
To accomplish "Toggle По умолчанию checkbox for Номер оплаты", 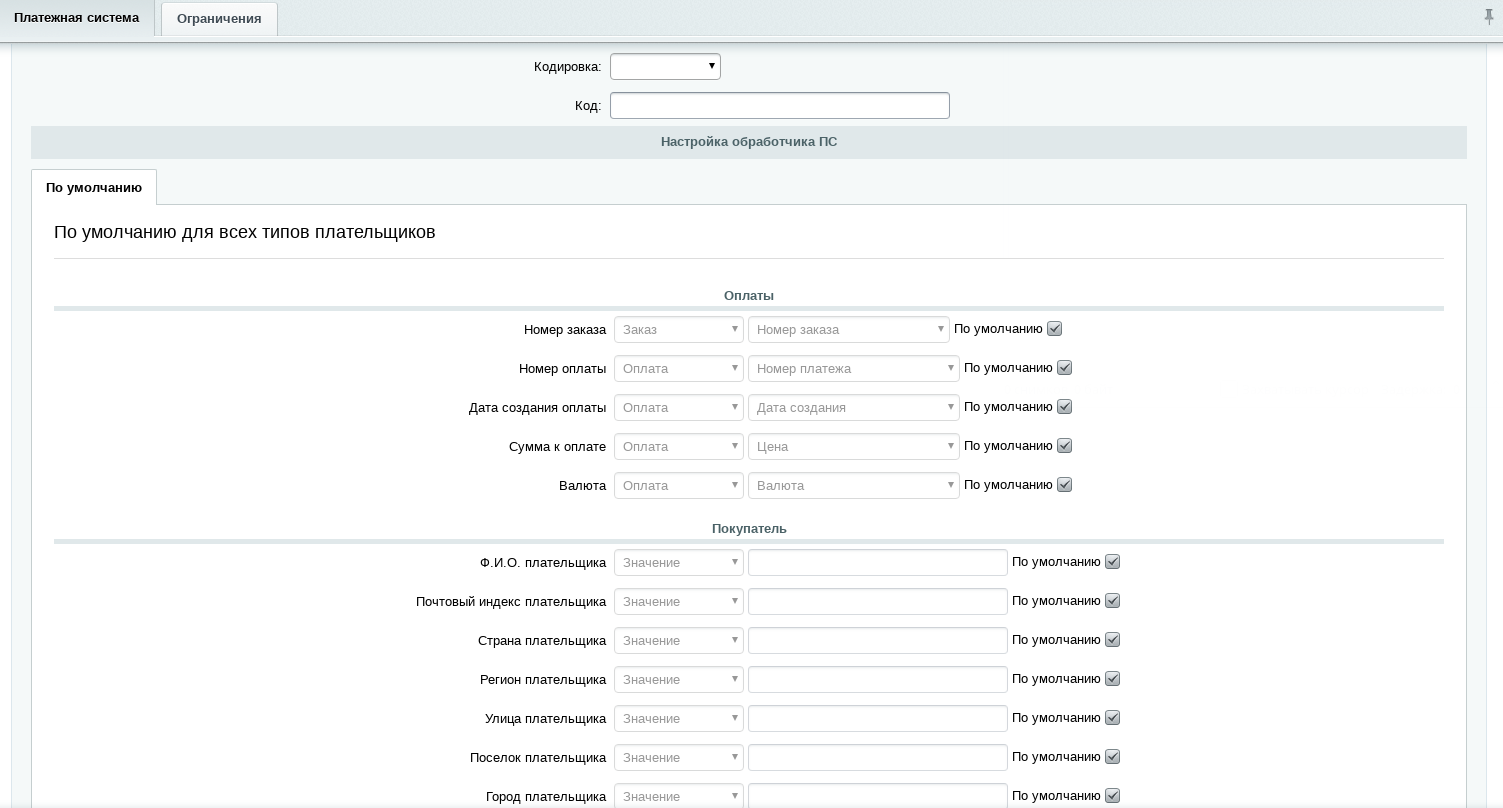I will click(x=1065, y=368).
